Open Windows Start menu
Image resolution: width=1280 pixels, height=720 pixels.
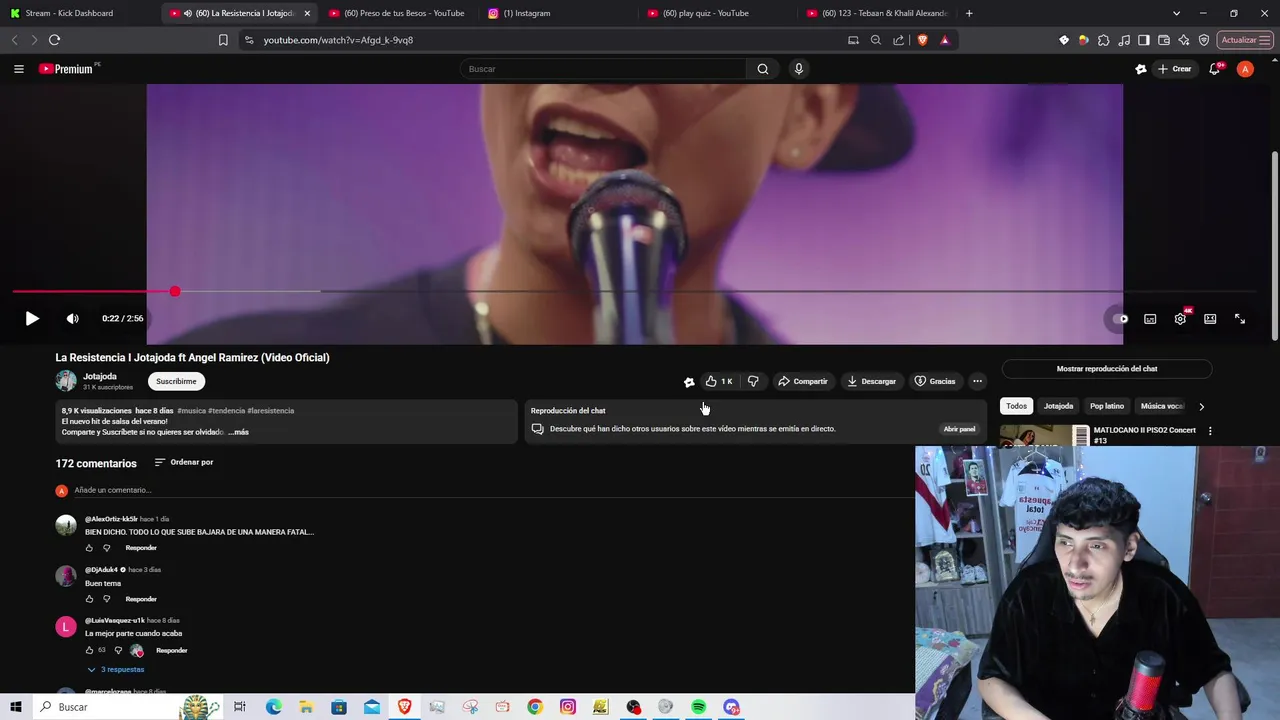[16, 707]
